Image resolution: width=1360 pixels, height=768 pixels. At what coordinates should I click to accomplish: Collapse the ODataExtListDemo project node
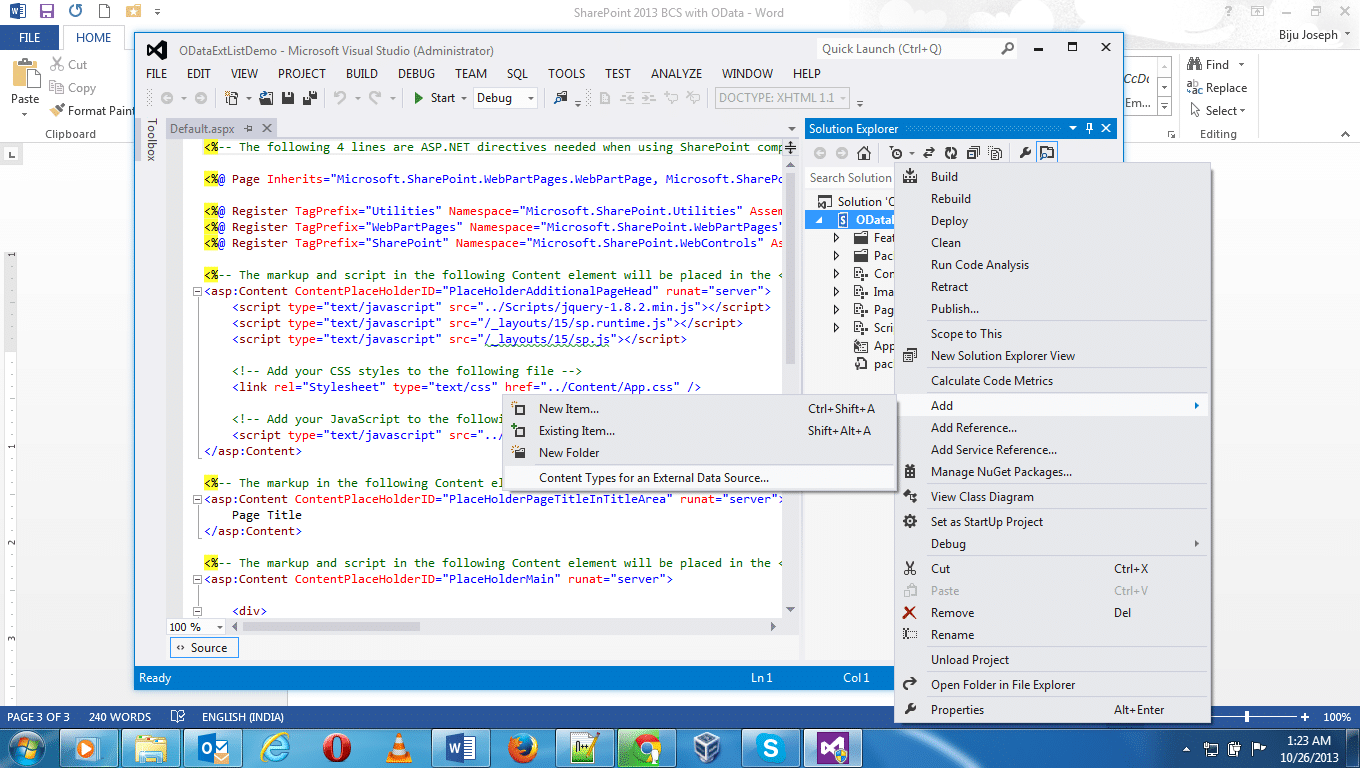point(820,220)
